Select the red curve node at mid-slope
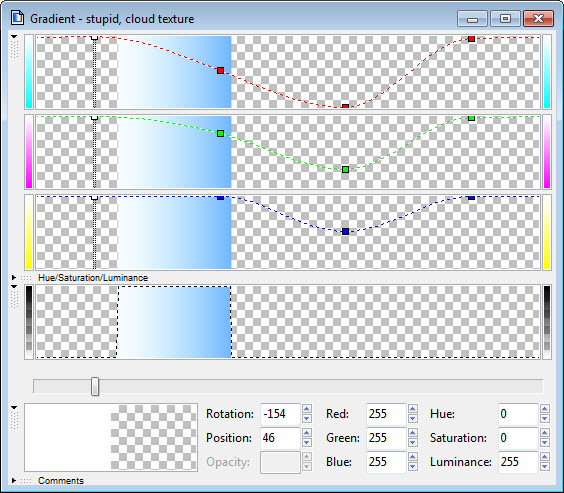The width and height of the screenshot is (564, 493). 220,70
